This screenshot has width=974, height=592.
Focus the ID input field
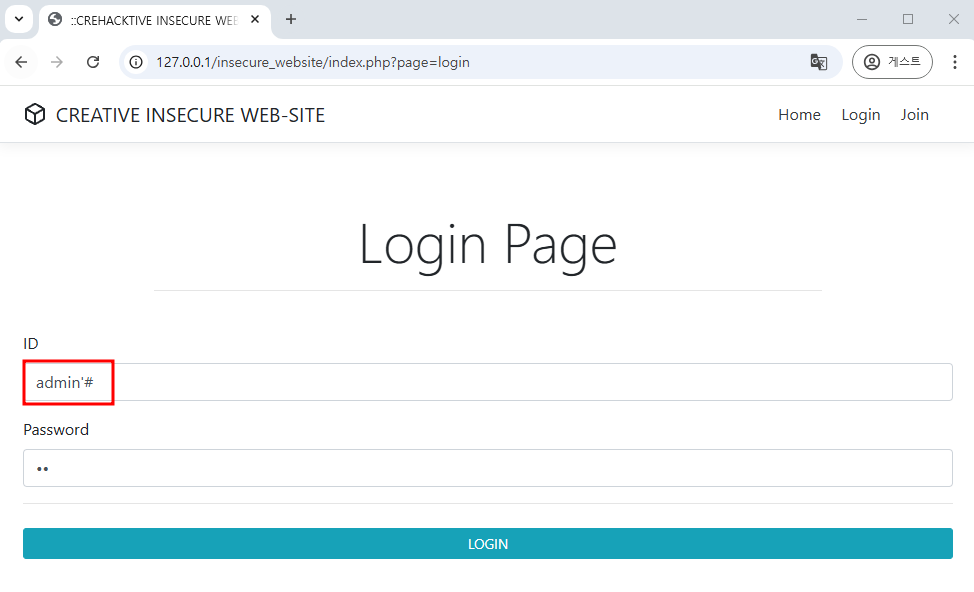488,382
